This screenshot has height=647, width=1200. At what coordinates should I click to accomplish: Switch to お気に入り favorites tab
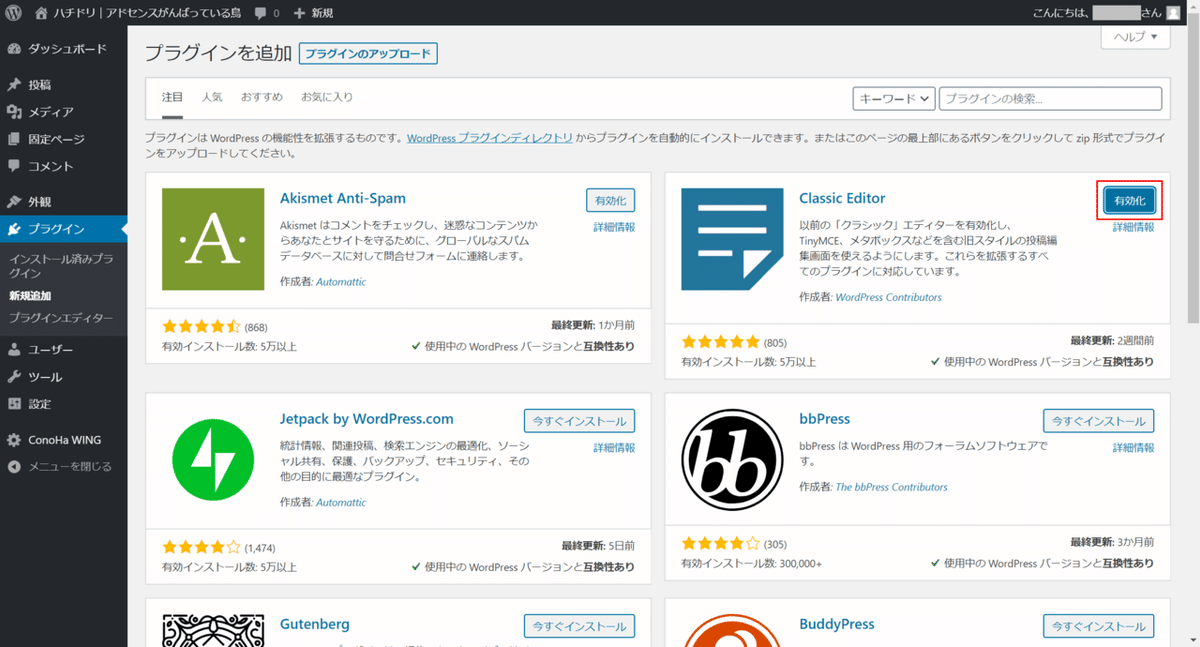(x=327, y=98)
